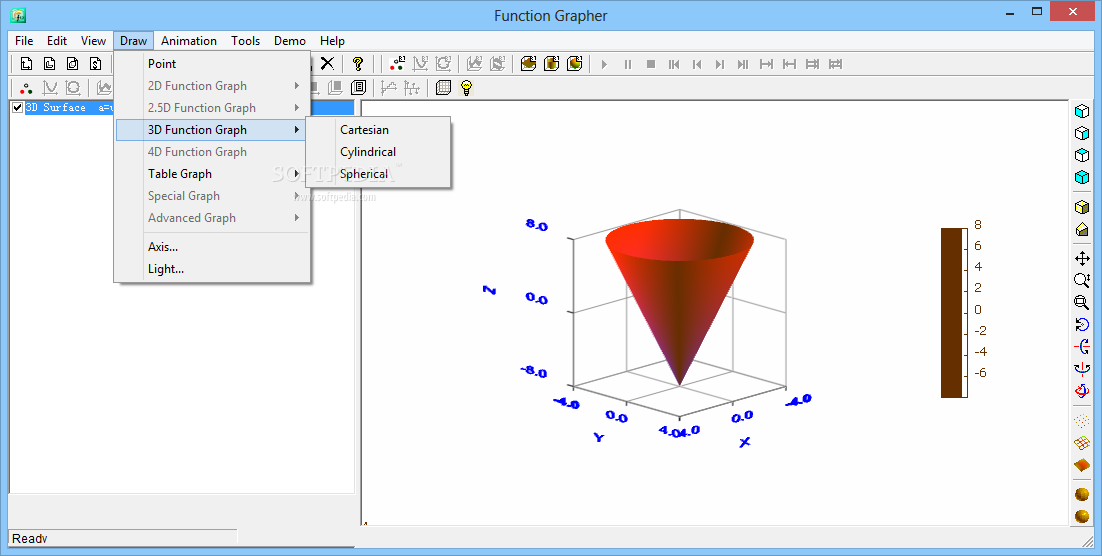Click the light bulb Light icon
Screen dimensions: 1102x556
[466, 88]
